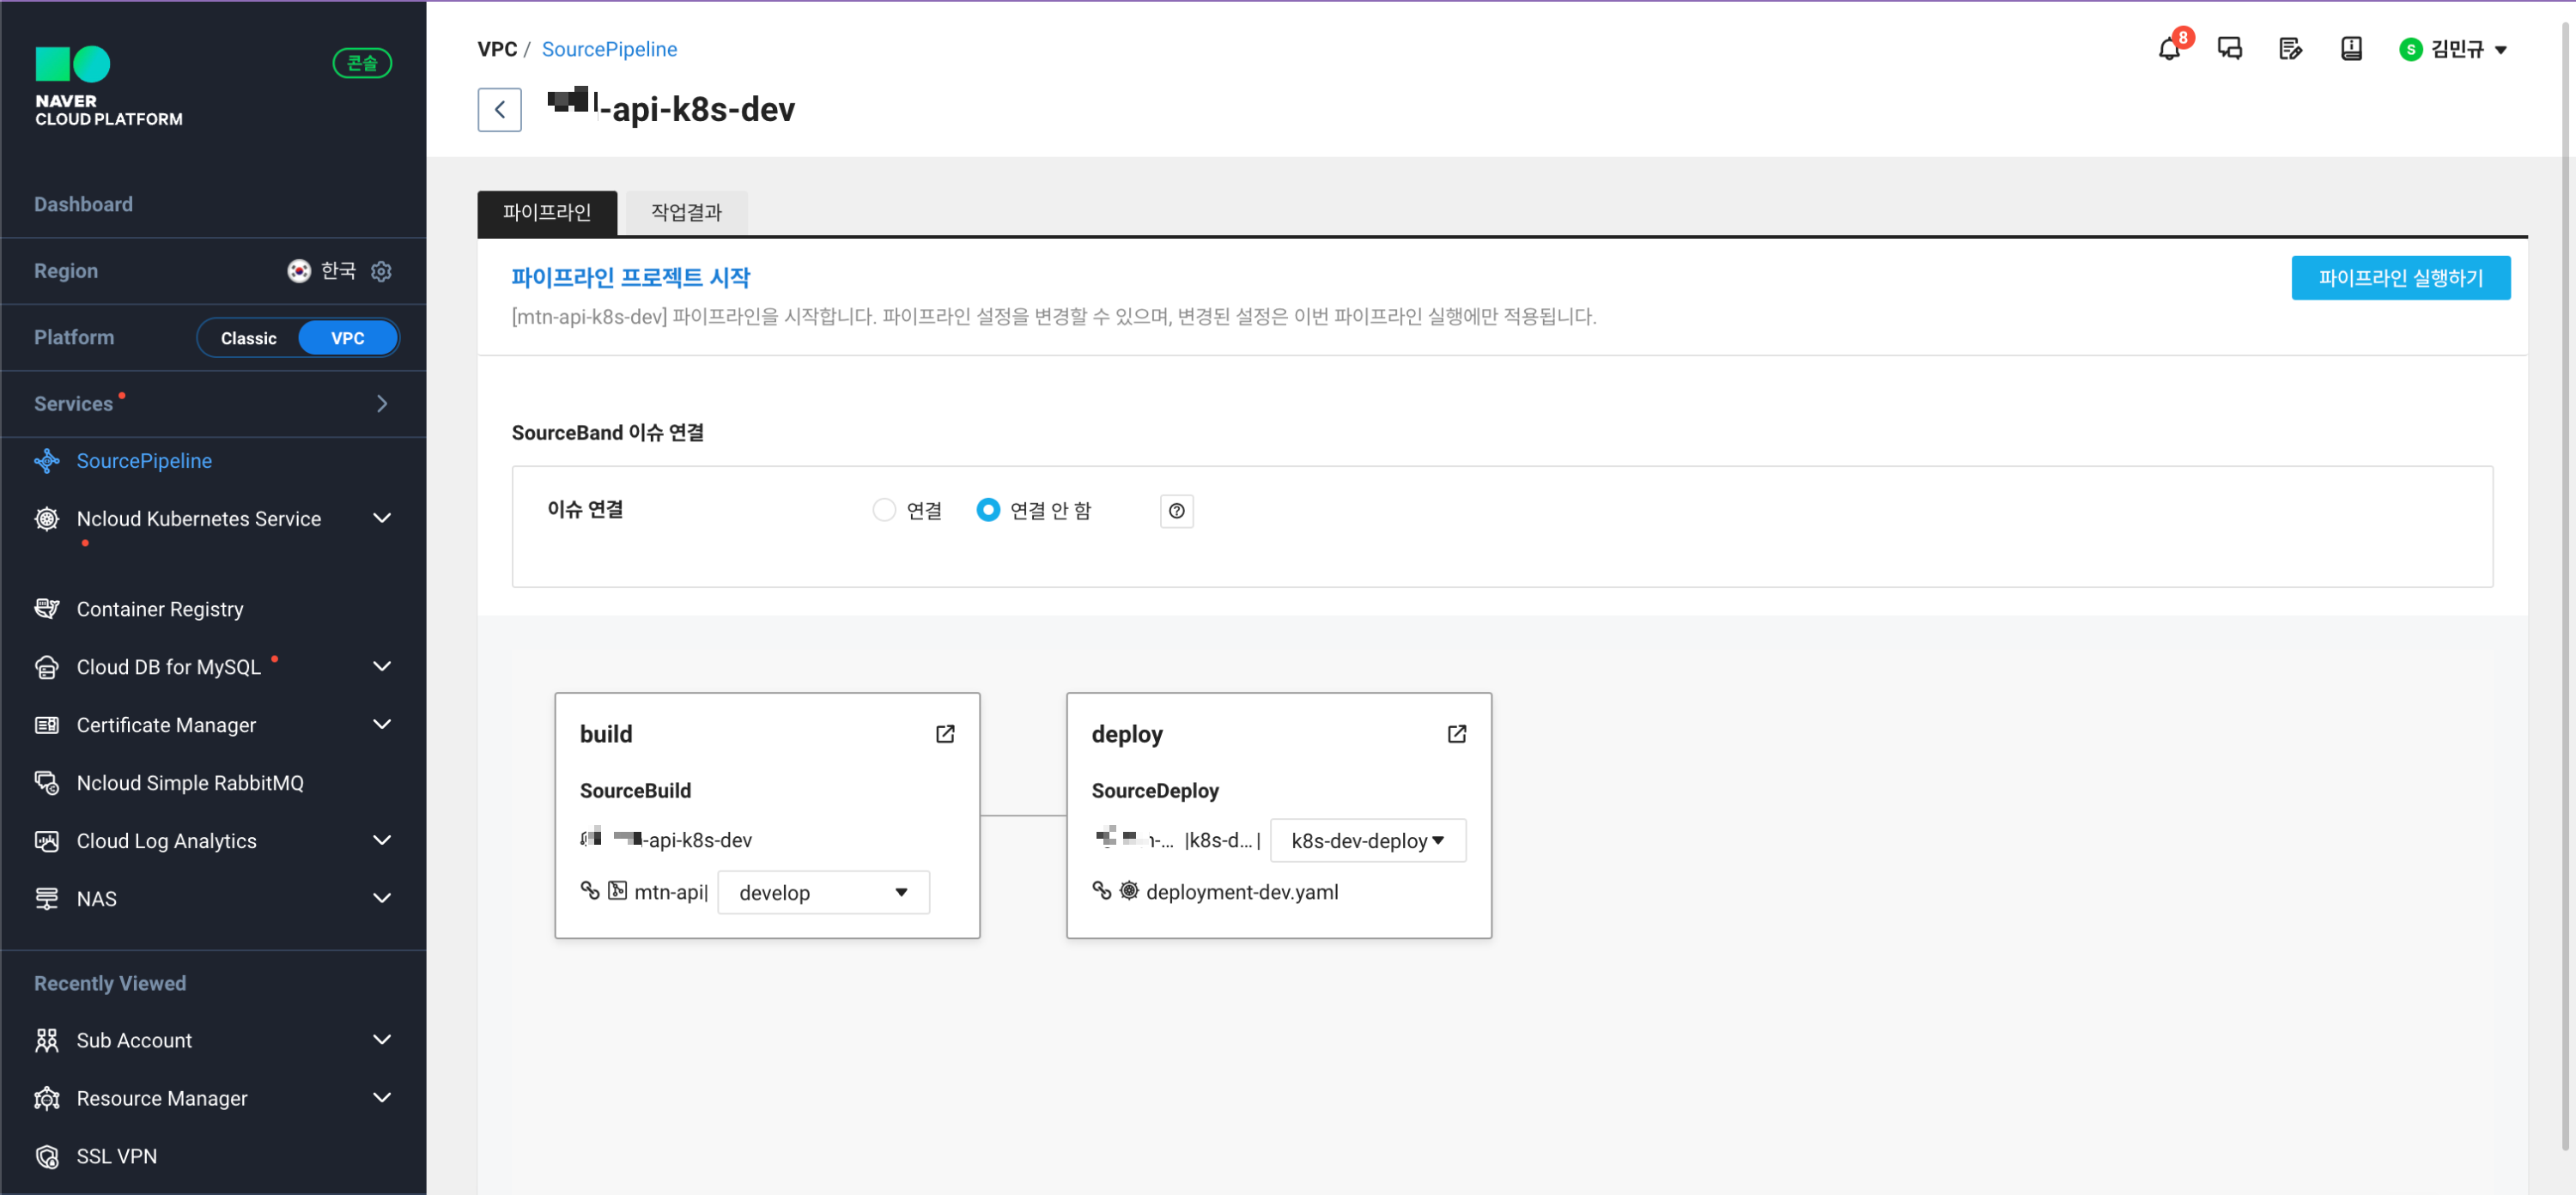Open the develop branch dropdown
Viewport: 2576px width, 1195px height.
pyautogui.click(x=822, y=892)
